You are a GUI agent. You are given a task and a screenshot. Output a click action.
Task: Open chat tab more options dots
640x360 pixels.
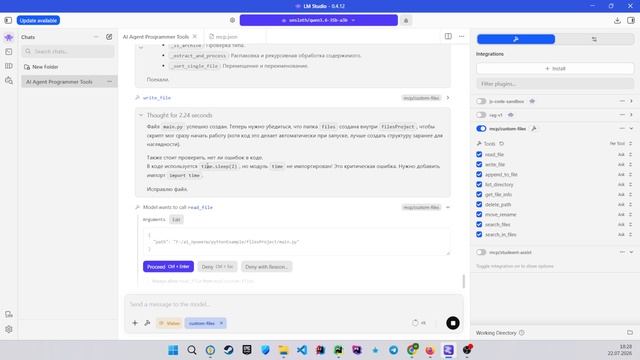point(462,36)
